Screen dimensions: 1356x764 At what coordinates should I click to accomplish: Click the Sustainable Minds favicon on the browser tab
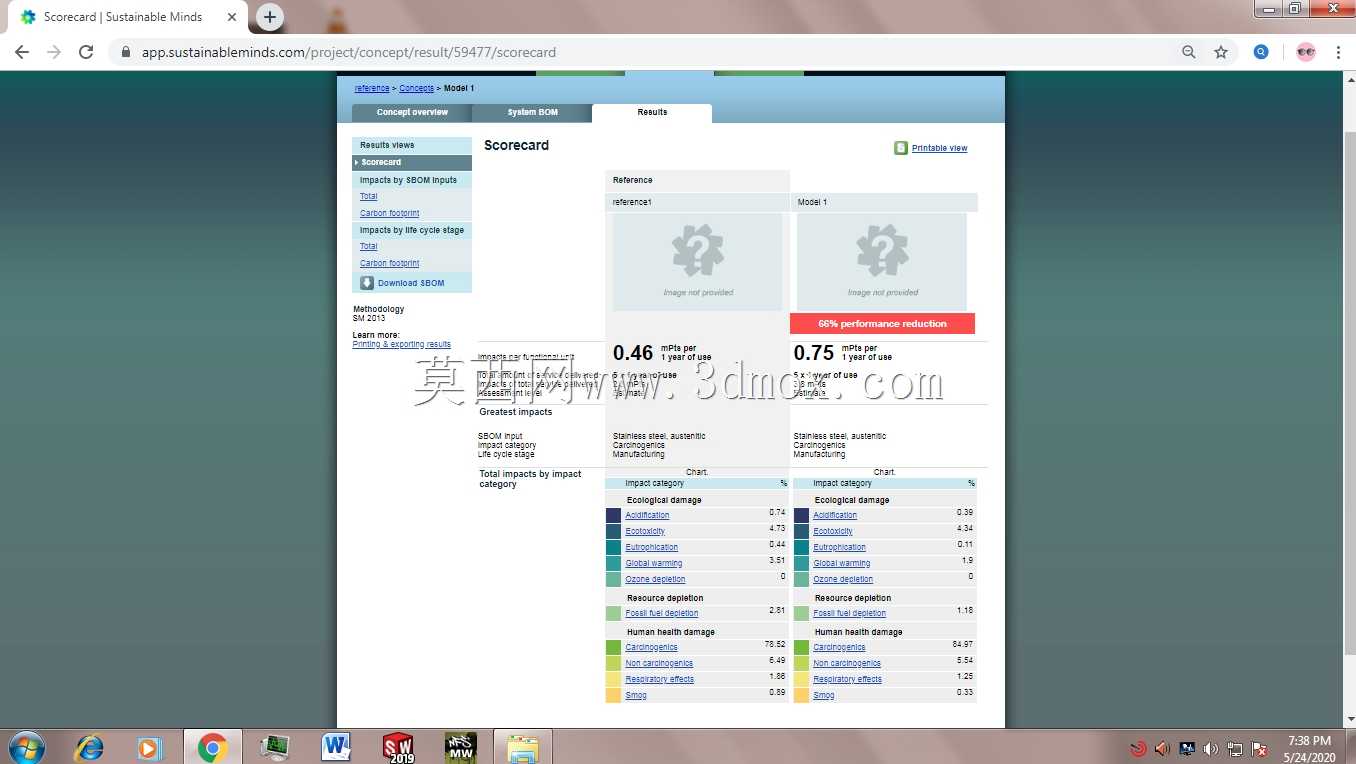click(x=28, y=17)
